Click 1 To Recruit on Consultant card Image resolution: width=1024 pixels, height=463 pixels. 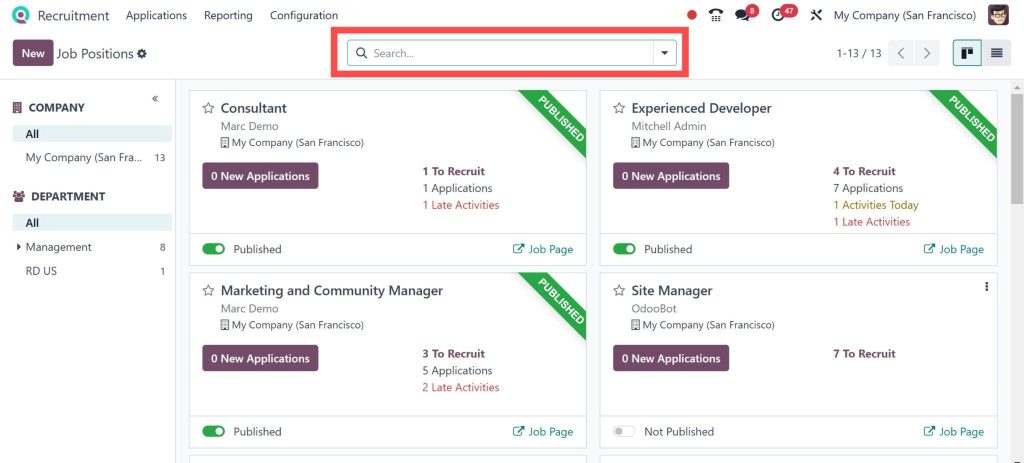click(x=453, y=171)
